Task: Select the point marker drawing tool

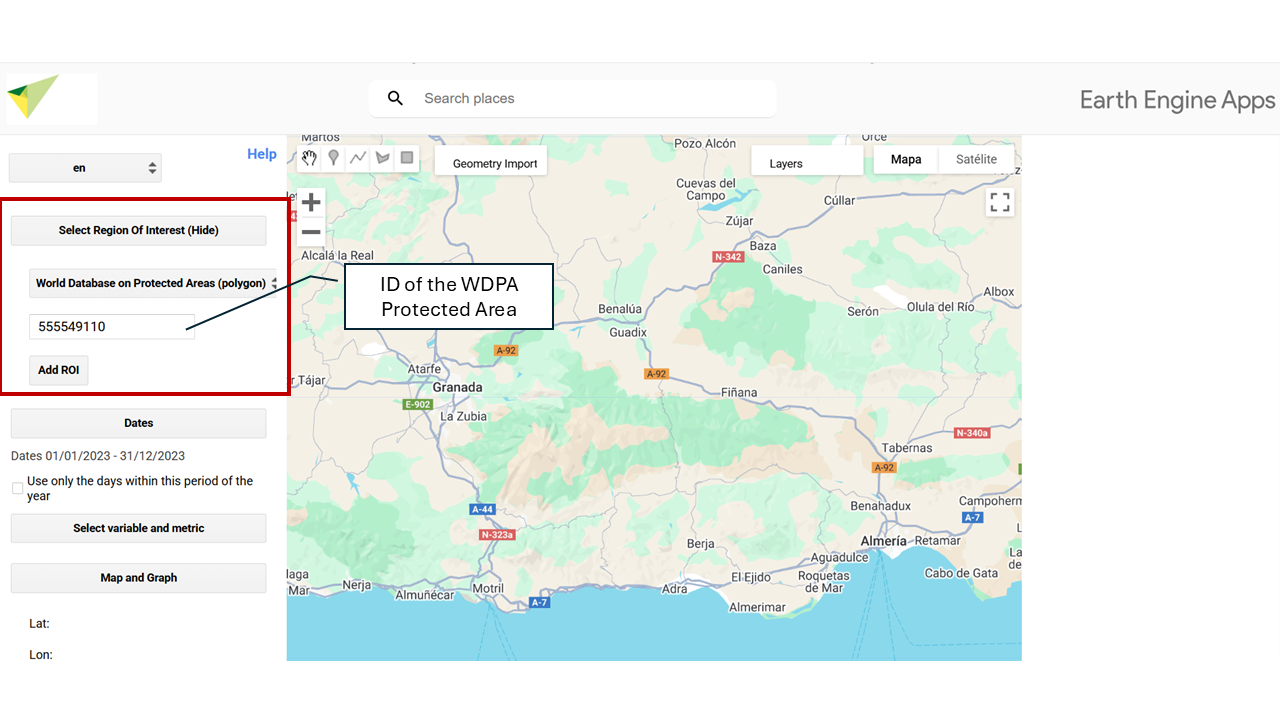Action: point(334,158)
